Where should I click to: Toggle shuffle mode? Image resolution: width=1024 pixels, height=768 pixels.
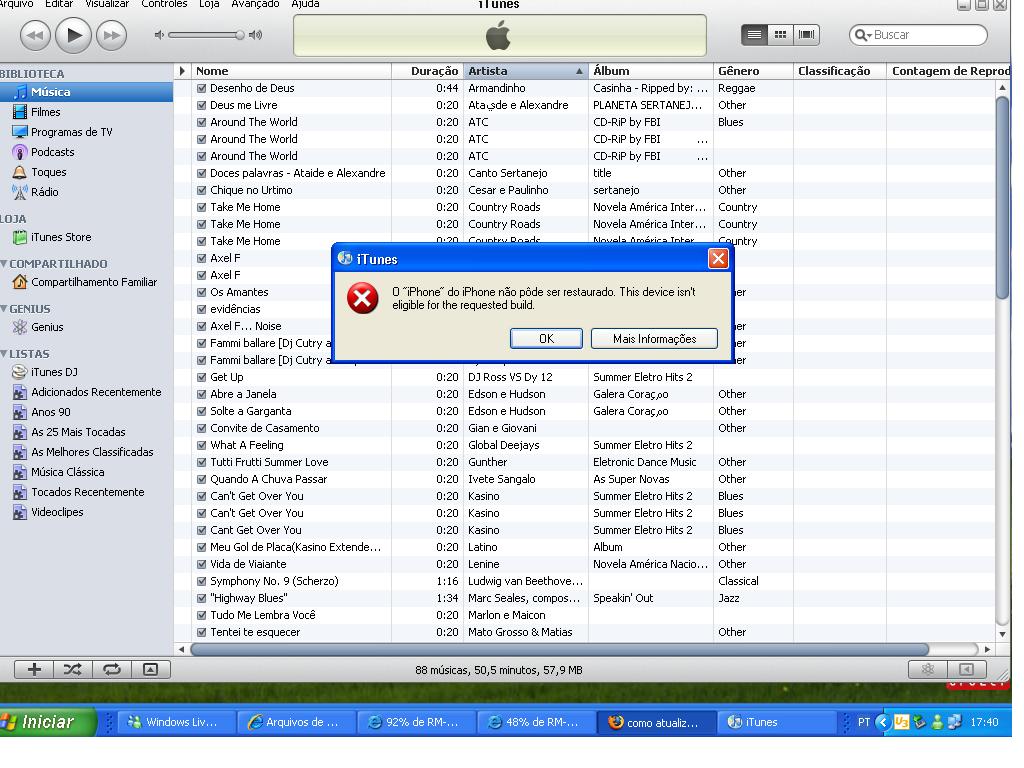72,669
